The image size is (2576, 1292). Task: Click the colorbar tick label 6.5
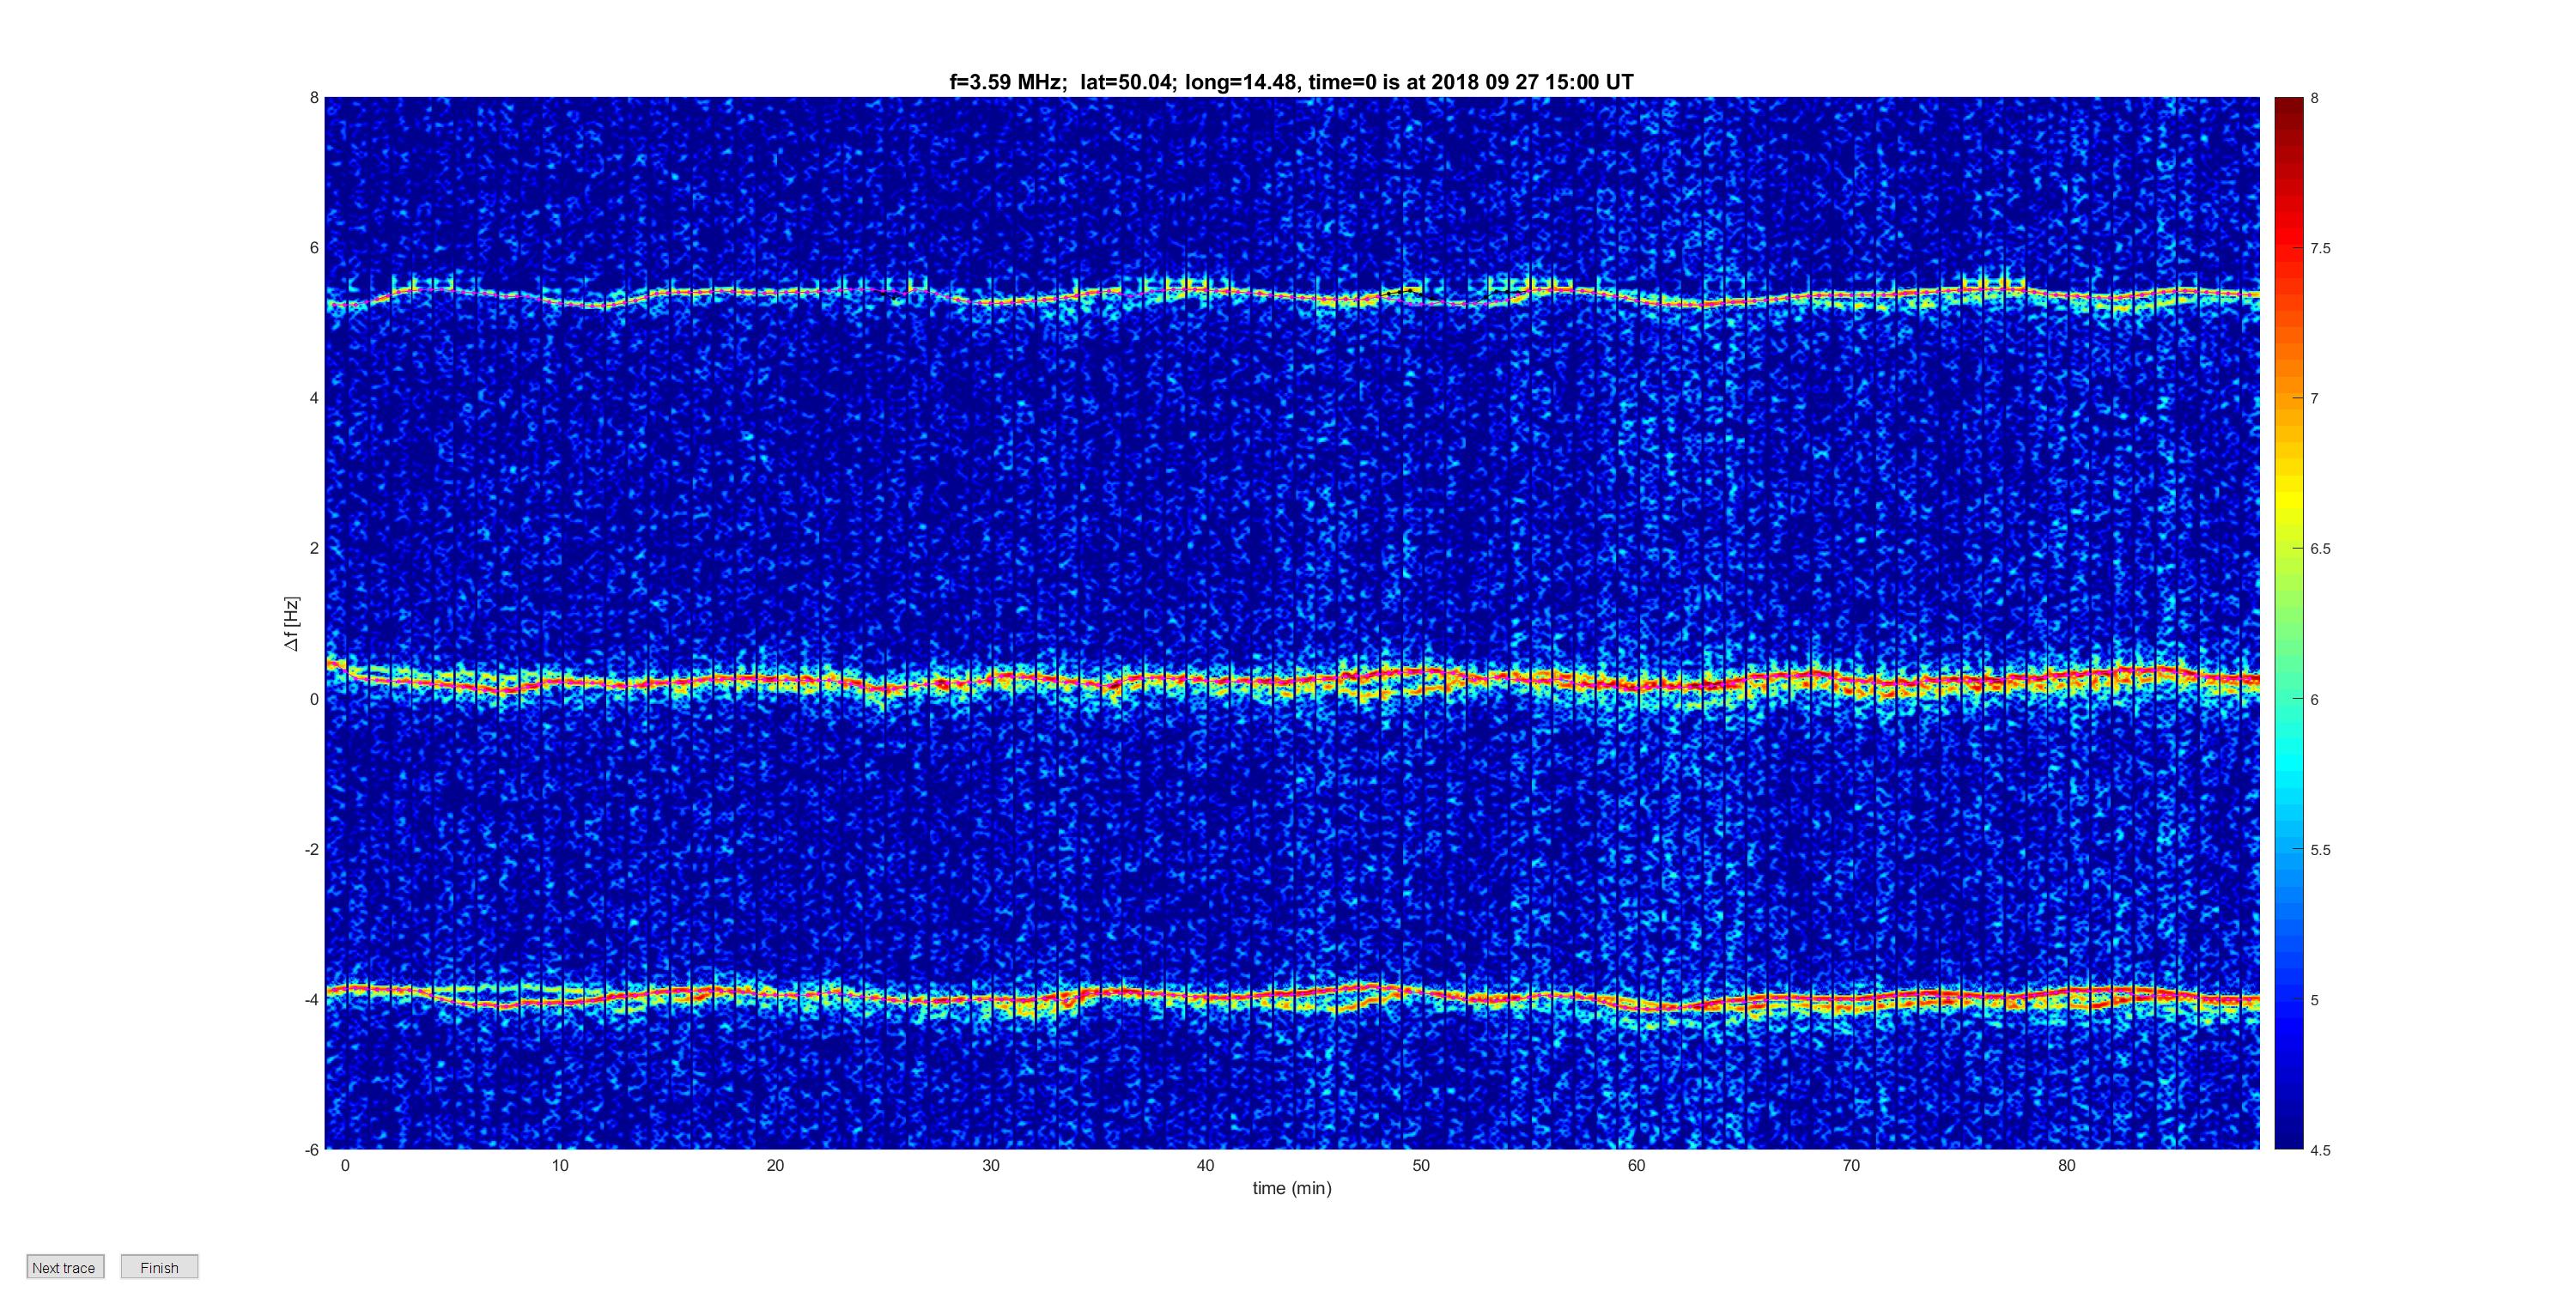pos(2320,548)
